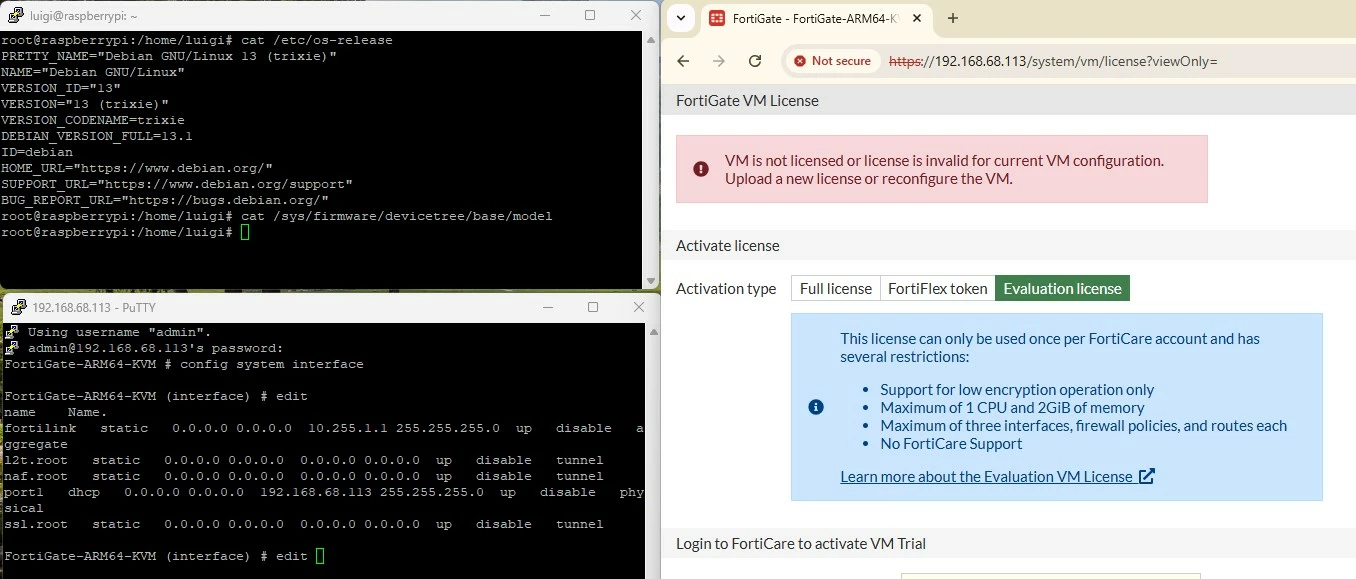
Task: Click the URL address bar text
Action: (x=1053, y=61)
